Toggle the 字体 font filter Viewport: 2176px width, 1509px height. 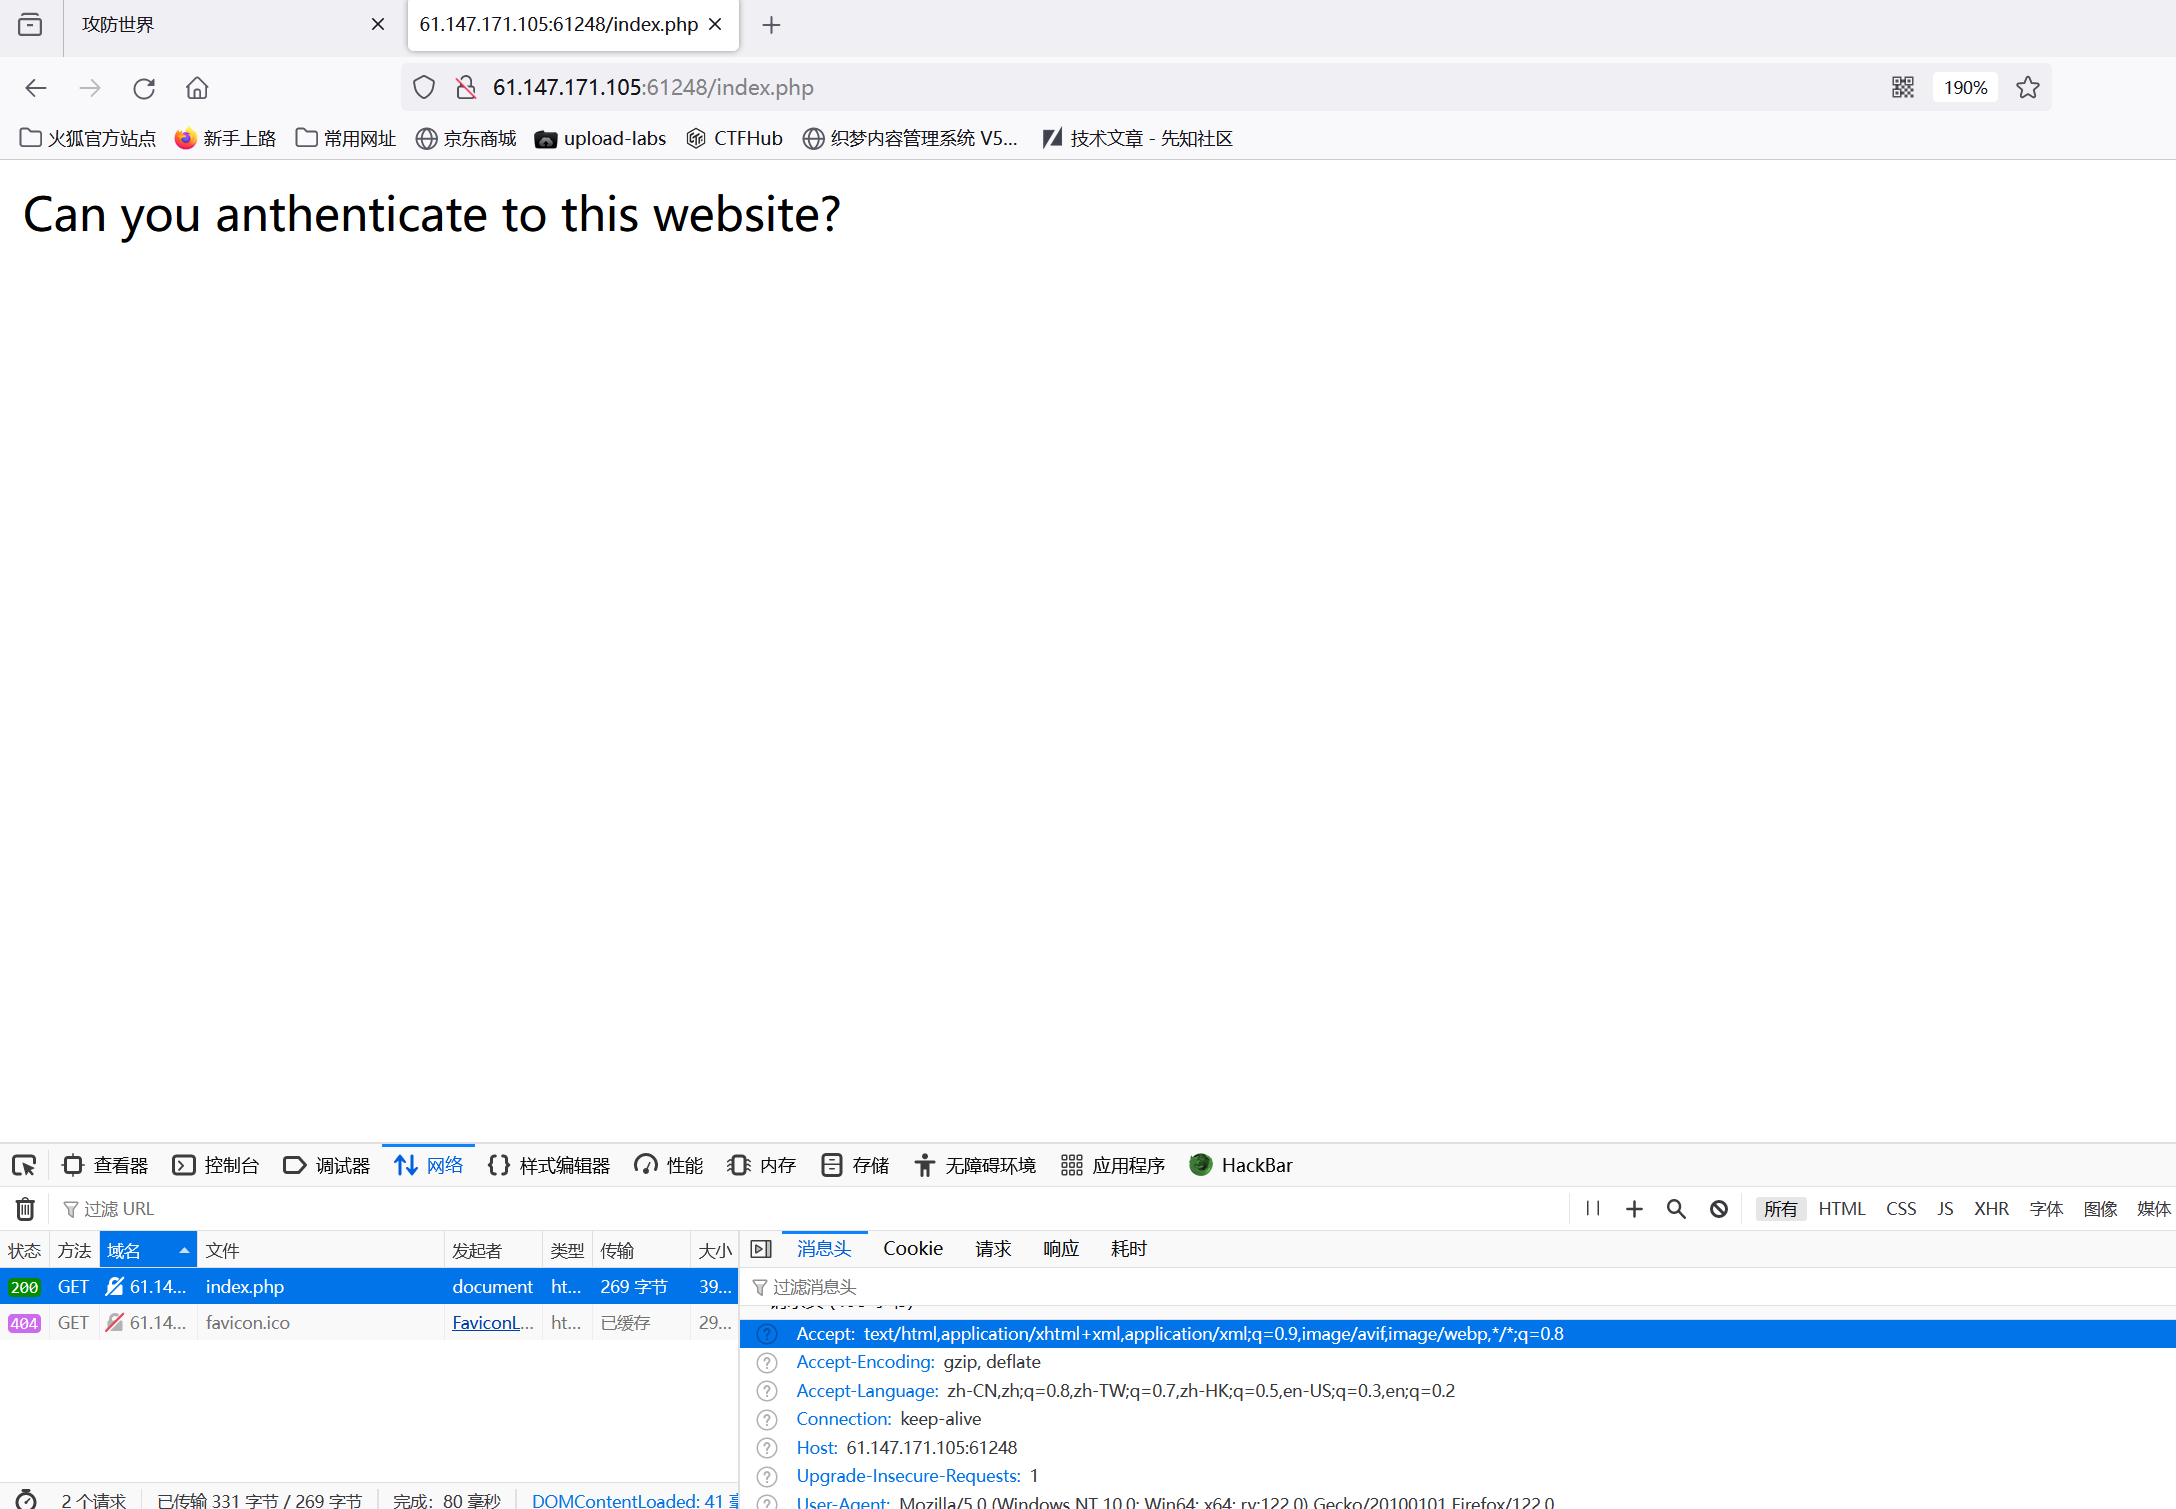pos(2046,1209)
